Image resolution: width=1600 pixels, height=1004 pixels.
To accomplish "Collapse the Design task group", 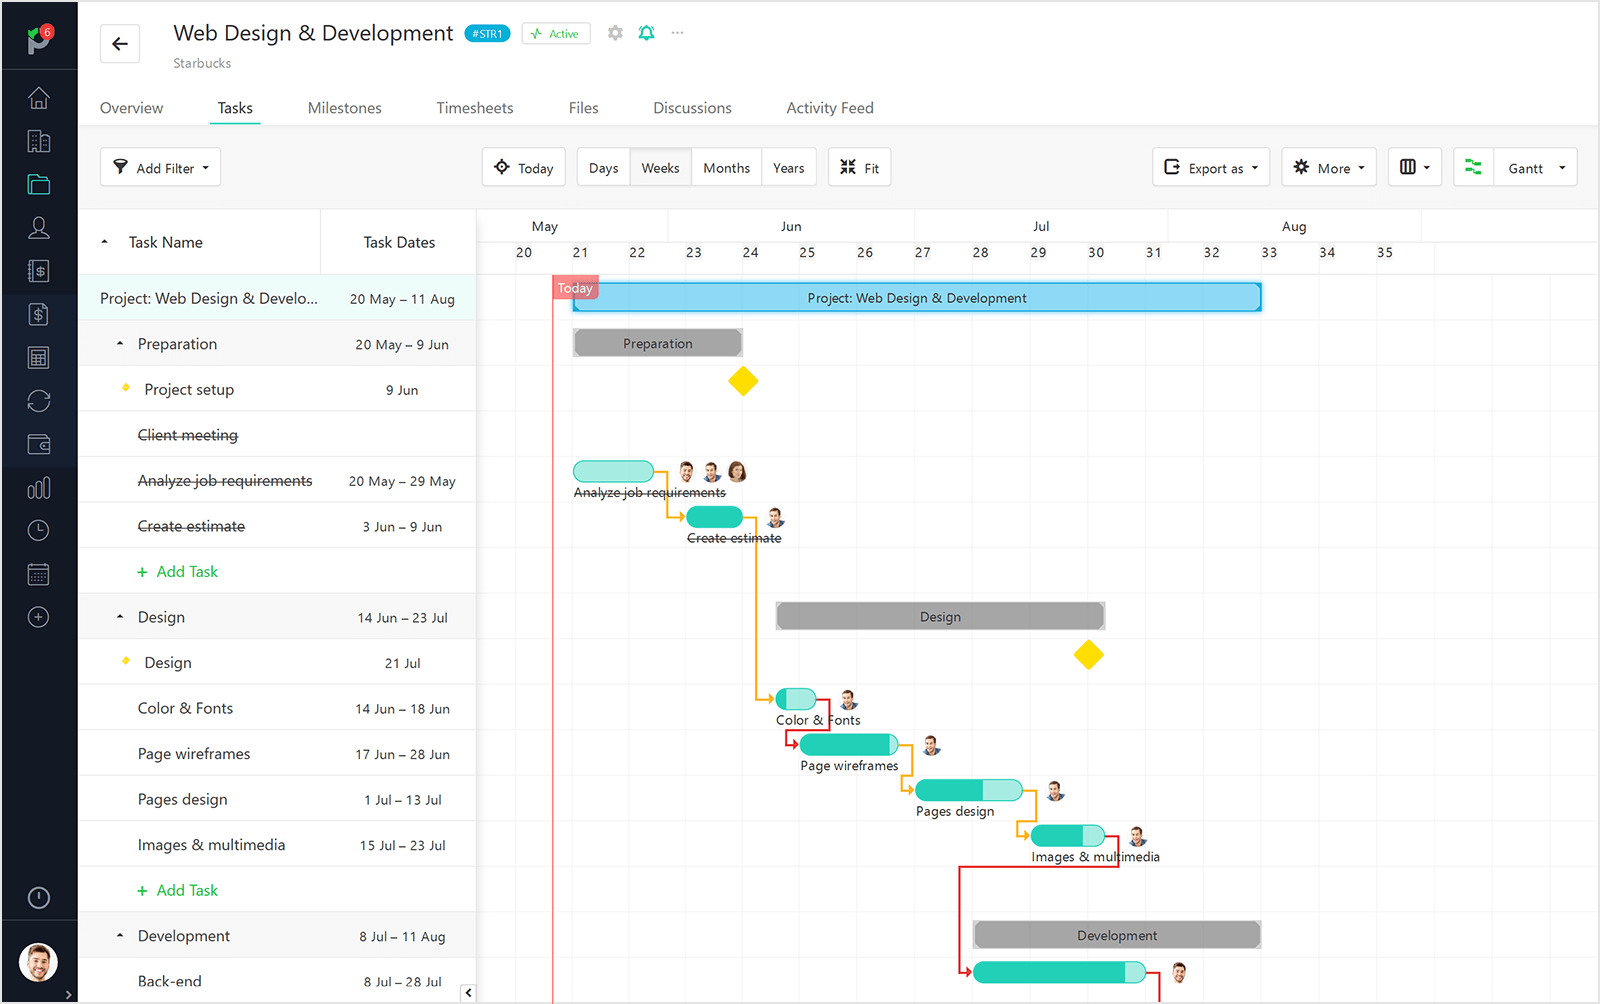I will (x=120, y=617).
